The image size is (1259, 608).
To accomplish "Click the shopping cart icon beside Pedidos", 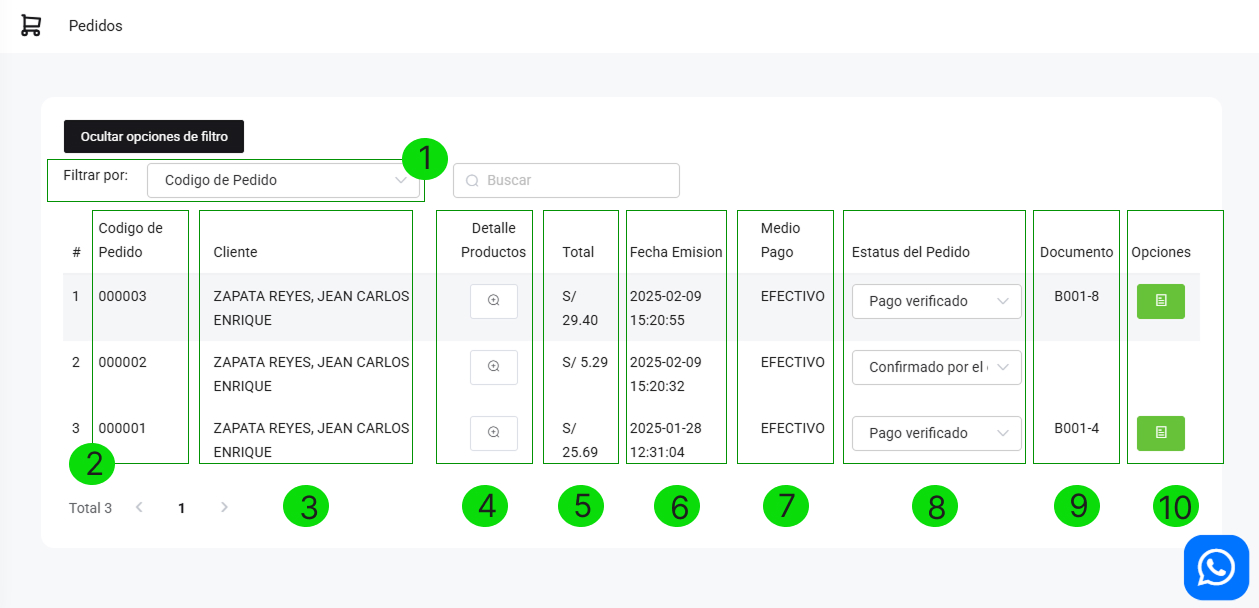I will [31, 26].
